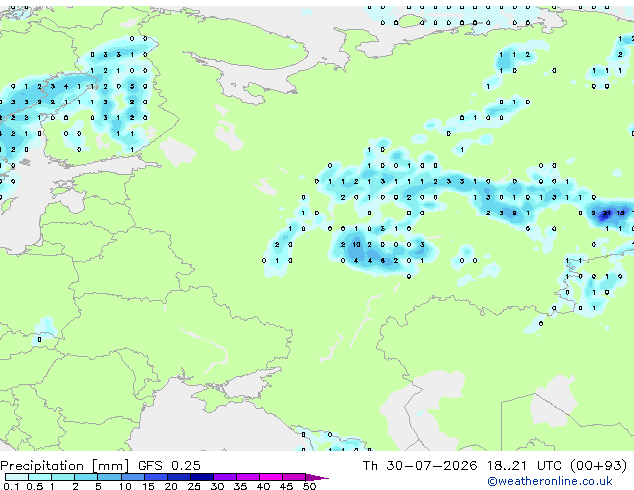Image resolution: width=634 pixels, height=490 pixels.
Task: Click the 'Precipitation [mm]' title text
Action: [x=65, y=466]
